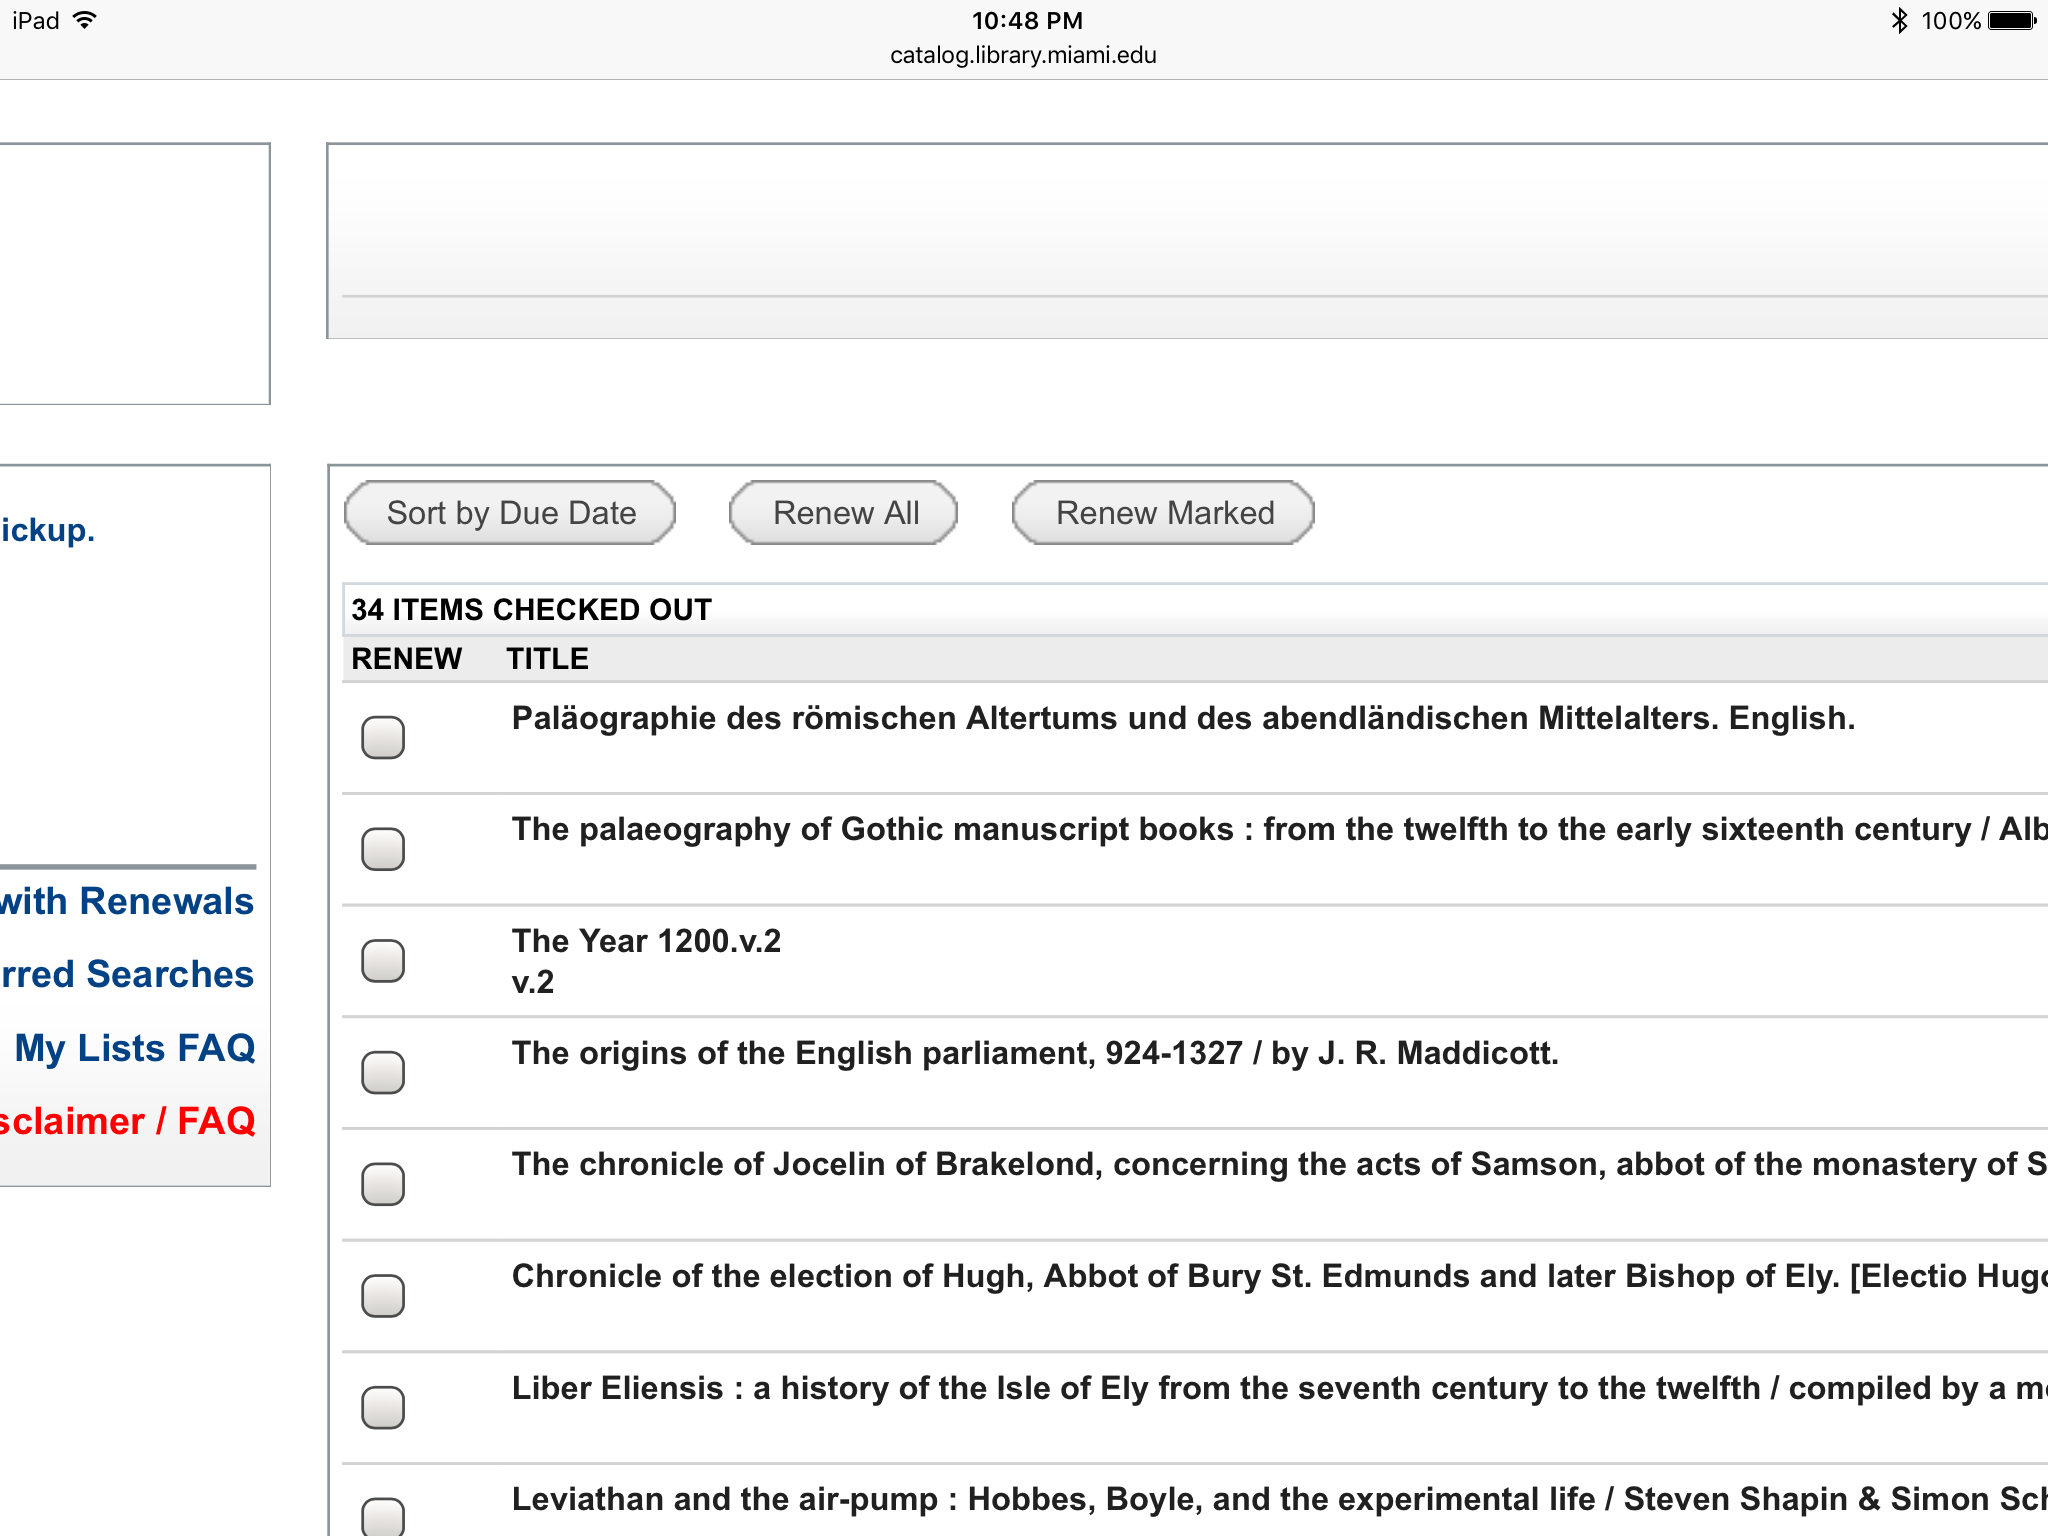Check the Jocelin of Brakelond chronicle box
This screenshot has height=1536, width=2048.
(x=383, y=1184)
